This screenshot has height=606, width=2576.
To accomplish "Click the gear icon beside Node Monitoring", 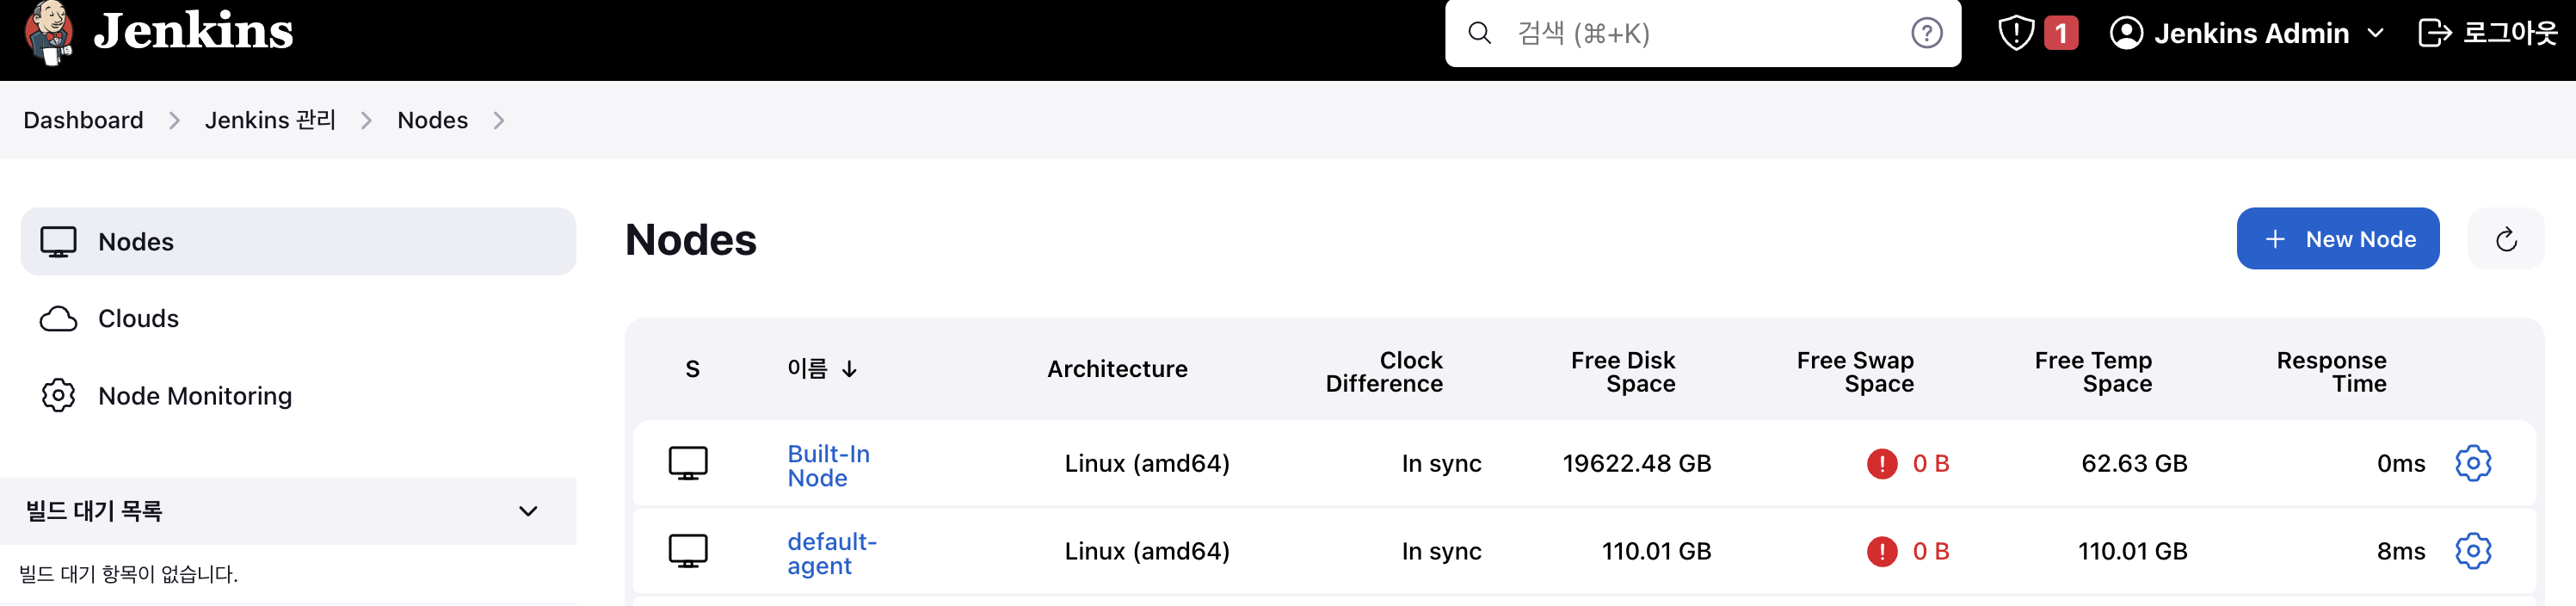I will pyautogui.click(x=58, y=396).
